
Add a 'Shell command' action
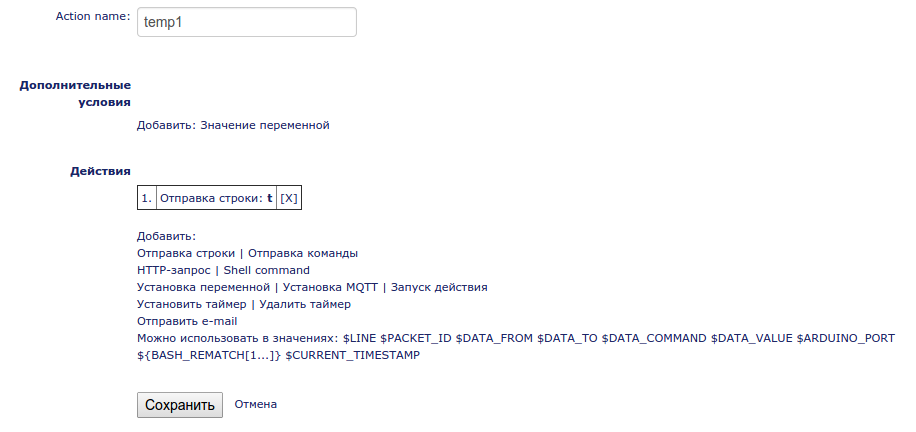click(266, 270)
